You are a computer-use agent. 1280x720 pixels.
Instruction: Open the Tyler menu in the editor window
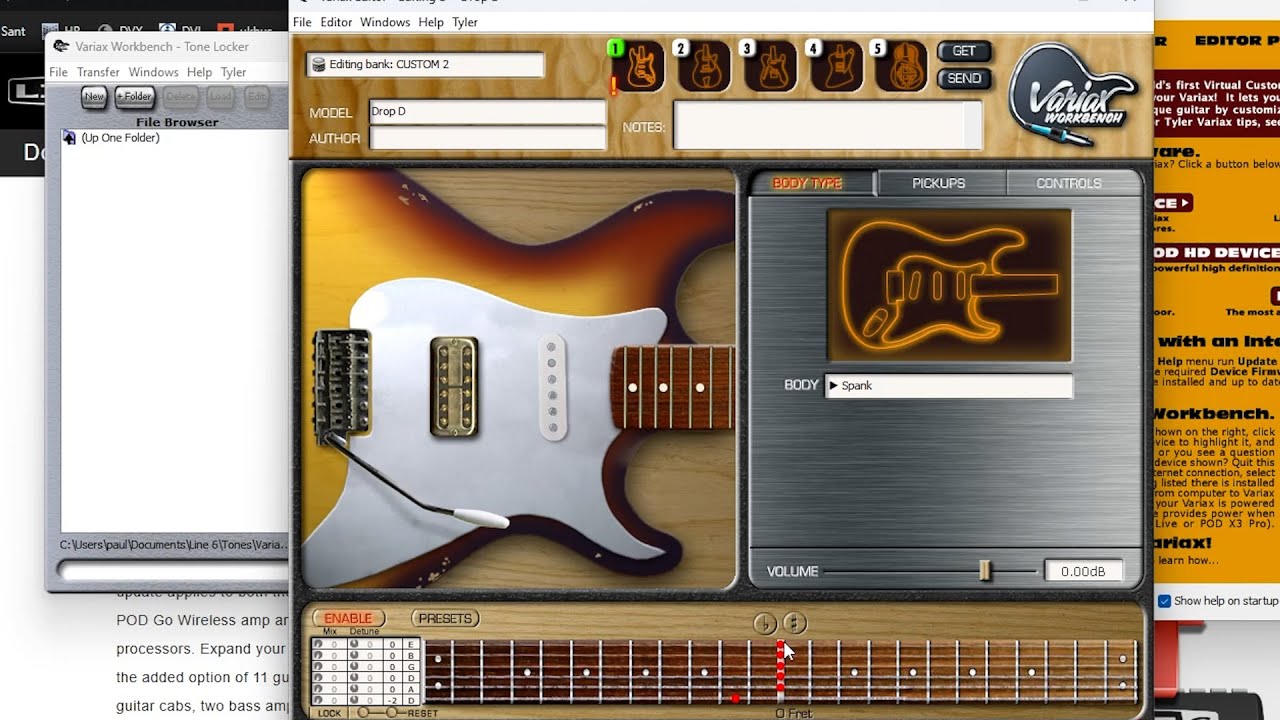pyautogui.click(x=465, y=22)
